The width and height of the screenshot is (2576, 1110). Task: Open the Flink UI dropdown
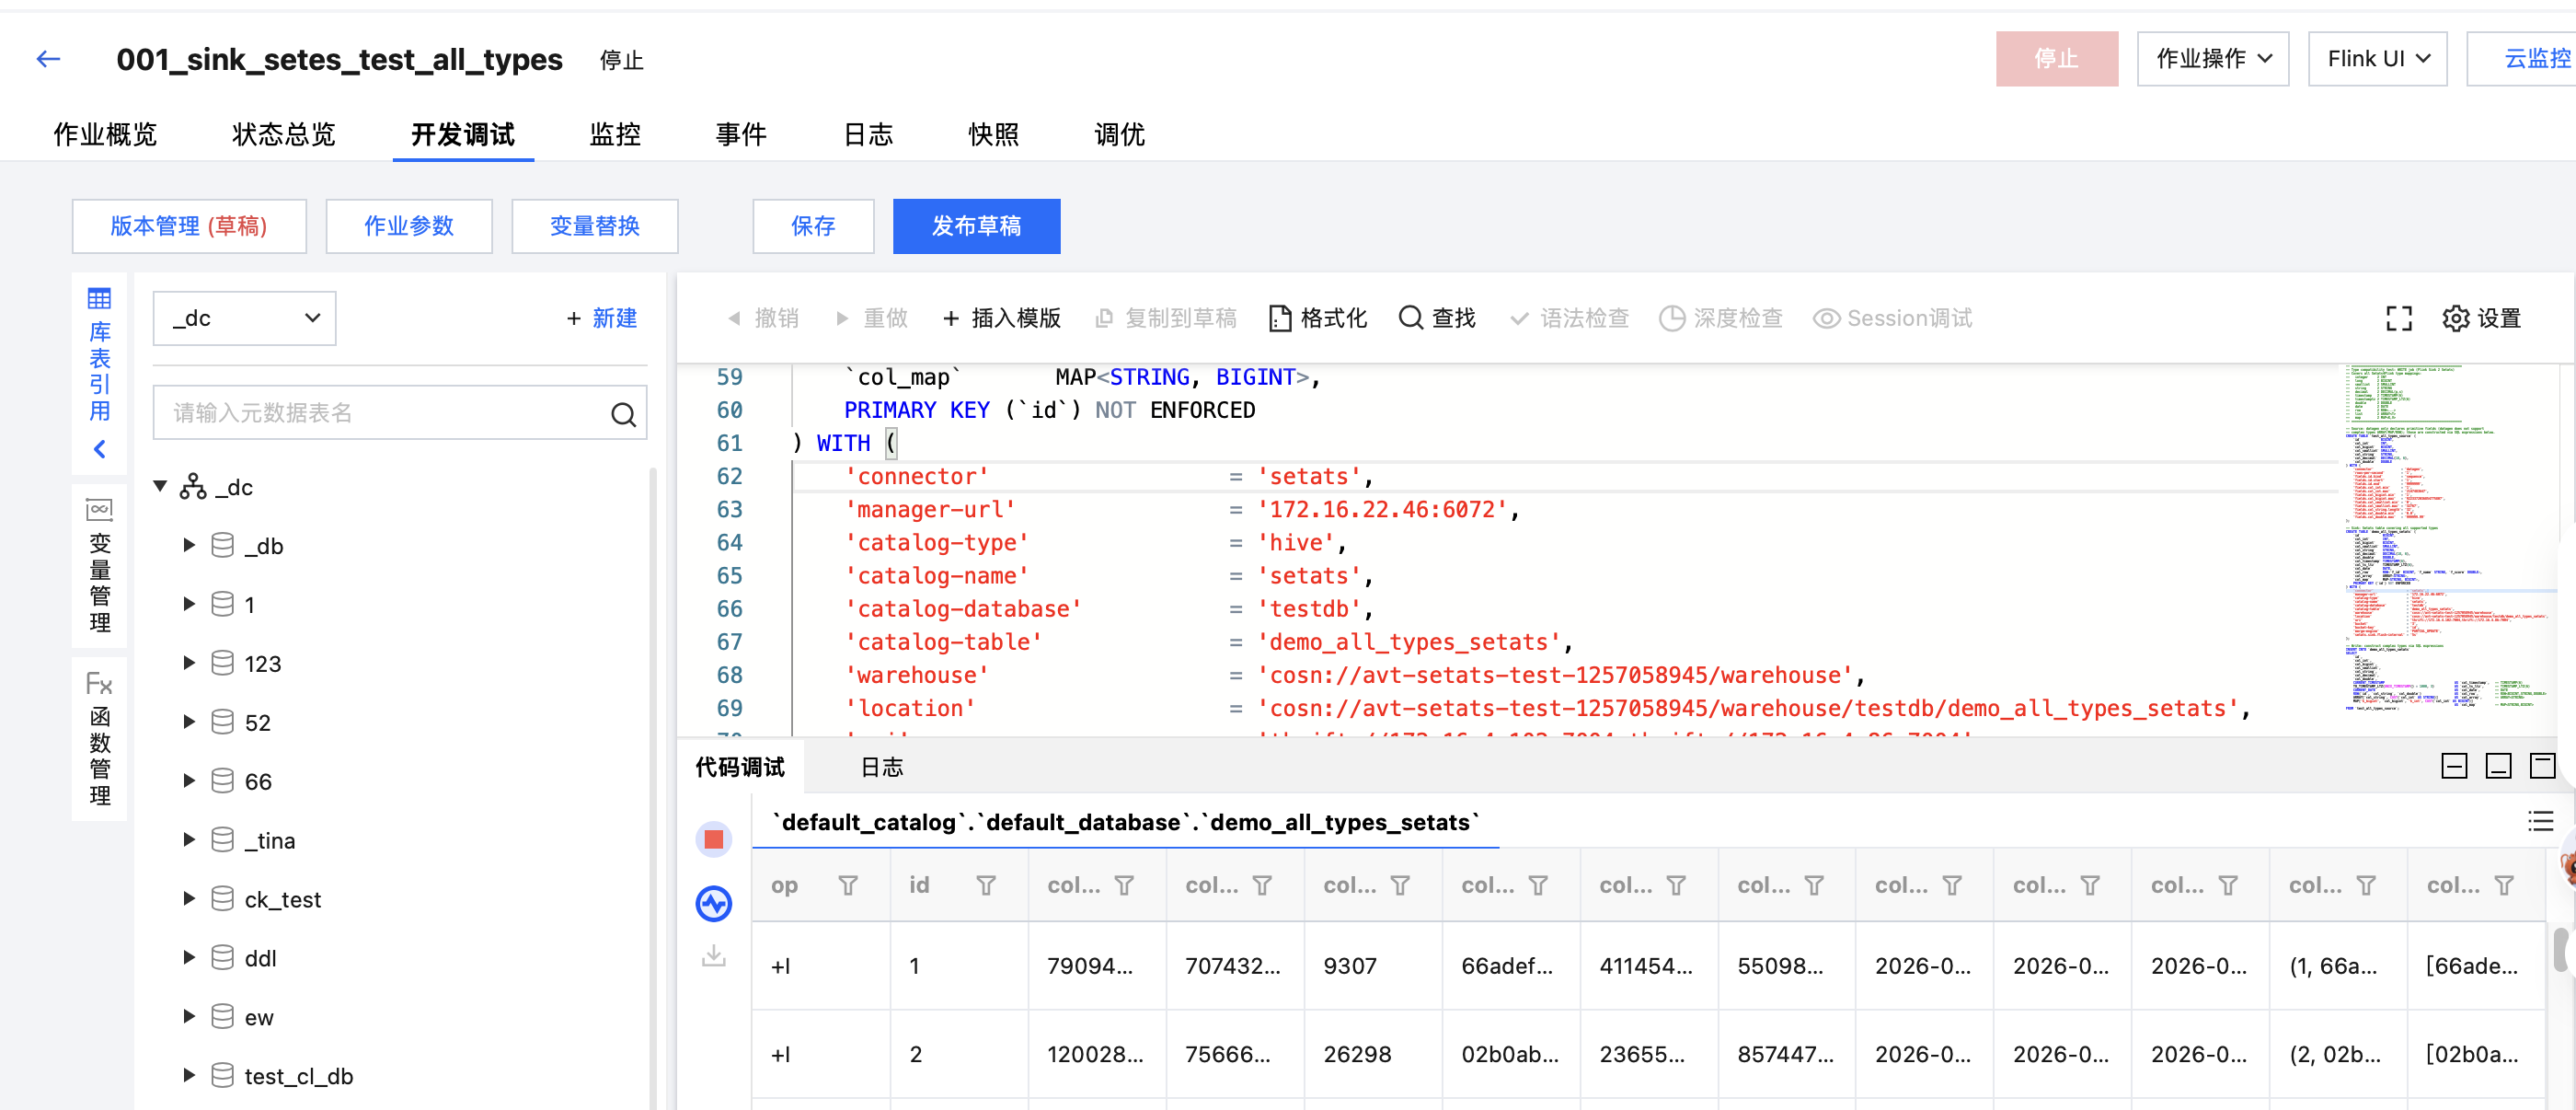pos(2378,59)
